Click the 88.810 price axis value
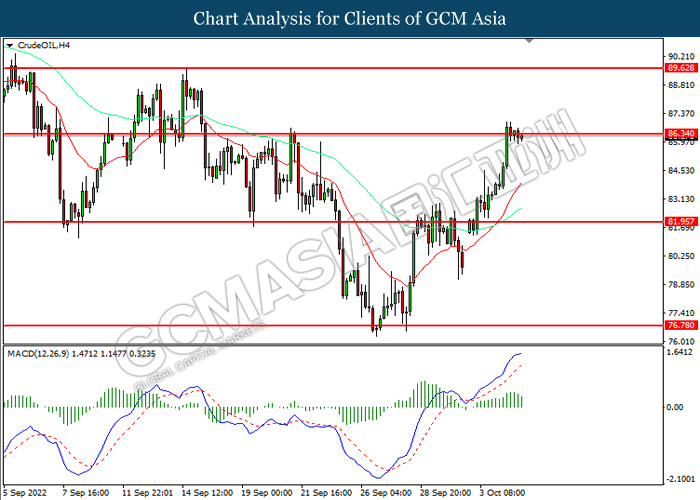Screen dimensions: 700x500 [681, 85]
